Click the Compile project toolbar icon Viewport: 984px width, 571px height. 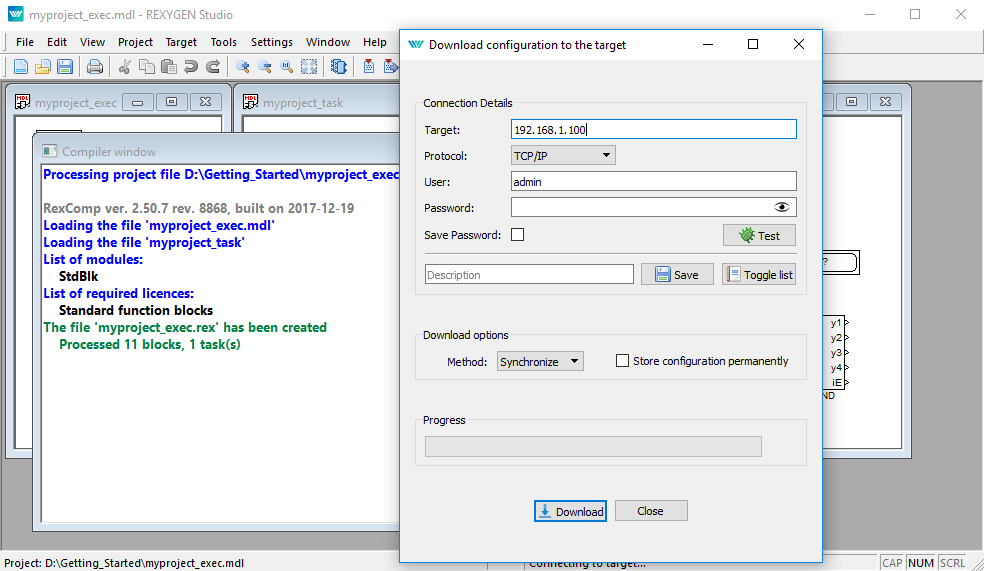[x=369, y=67]
